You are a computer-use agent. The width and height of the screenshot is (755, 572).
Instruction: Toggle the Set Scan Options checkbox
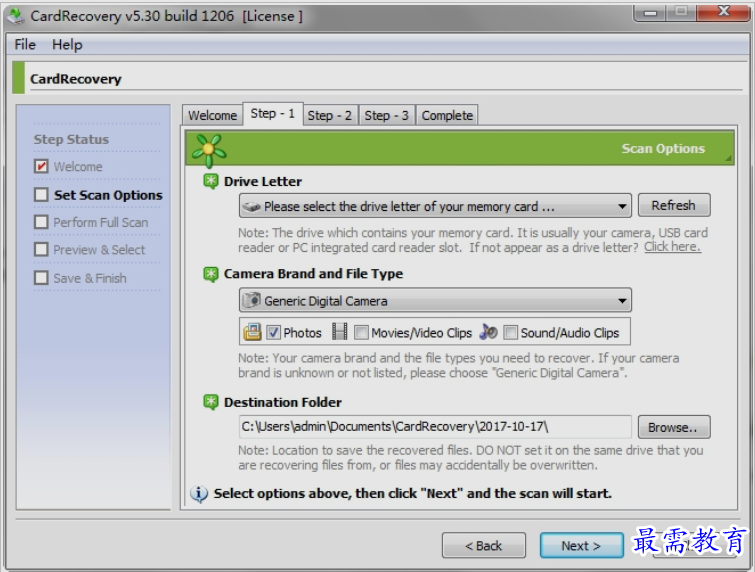tap(41, 195)
